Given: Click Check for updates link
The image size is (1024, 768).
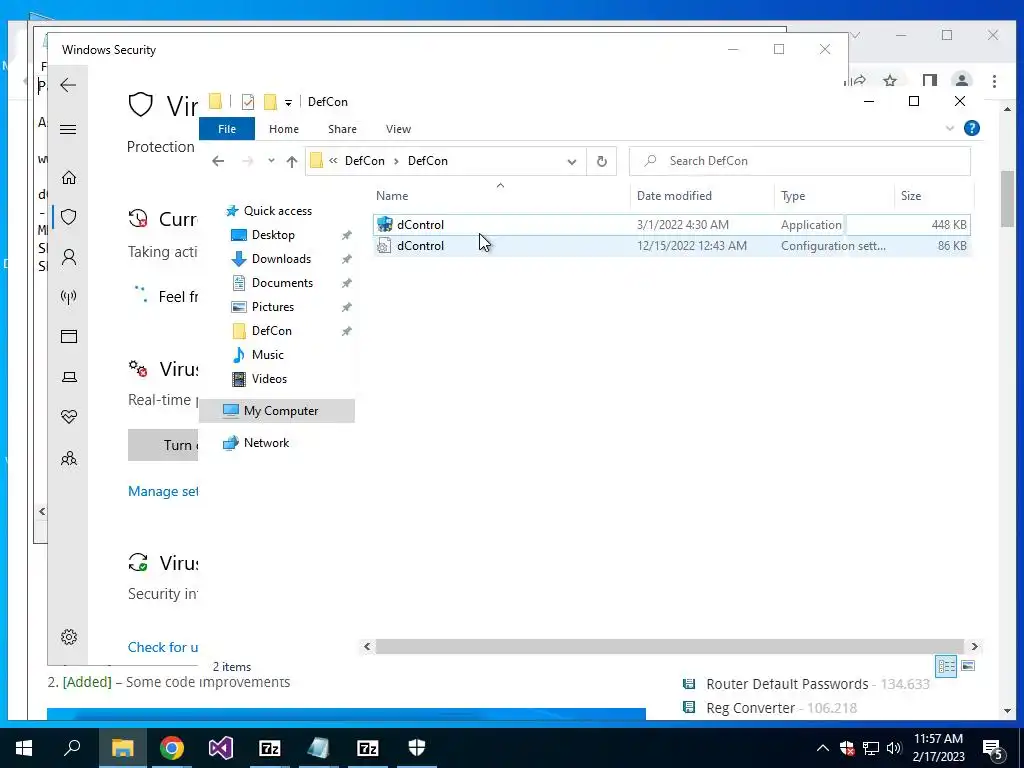Looking at the screenshot, I should (x=163, y=647).
